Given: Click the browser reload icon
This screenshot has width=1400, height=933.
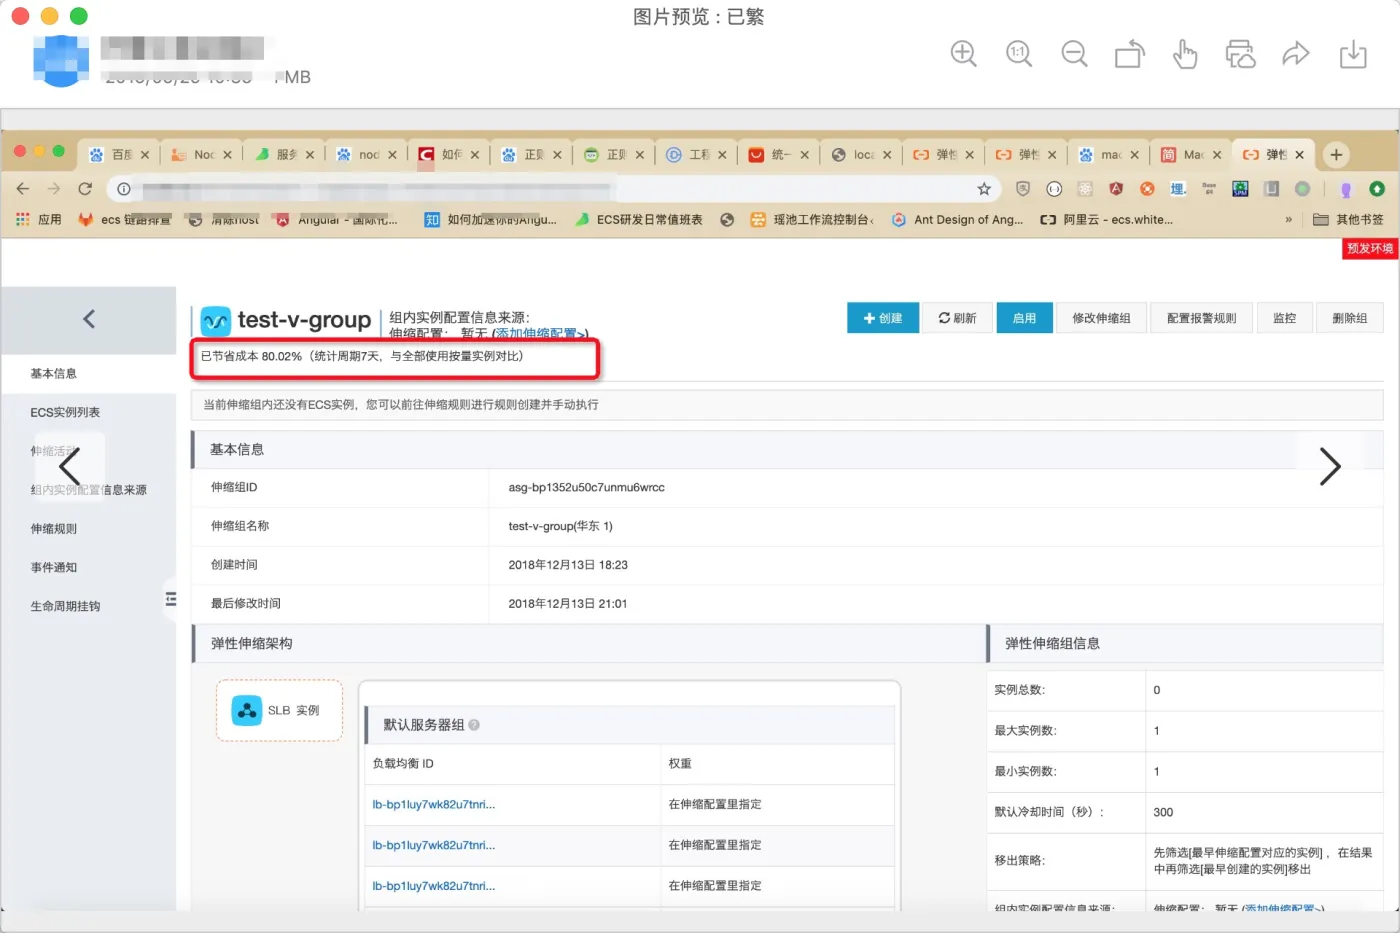Looking at the screenshot, I should [85, 188].
